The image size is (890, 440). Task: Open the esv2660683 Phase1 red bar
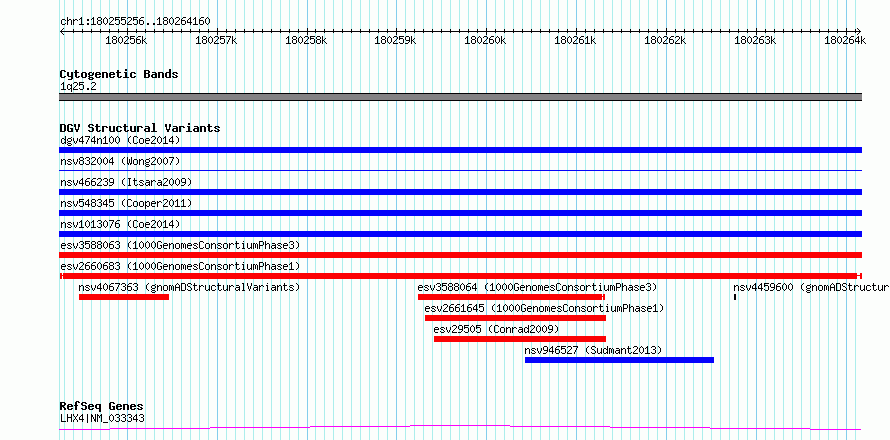coord(460,276)
